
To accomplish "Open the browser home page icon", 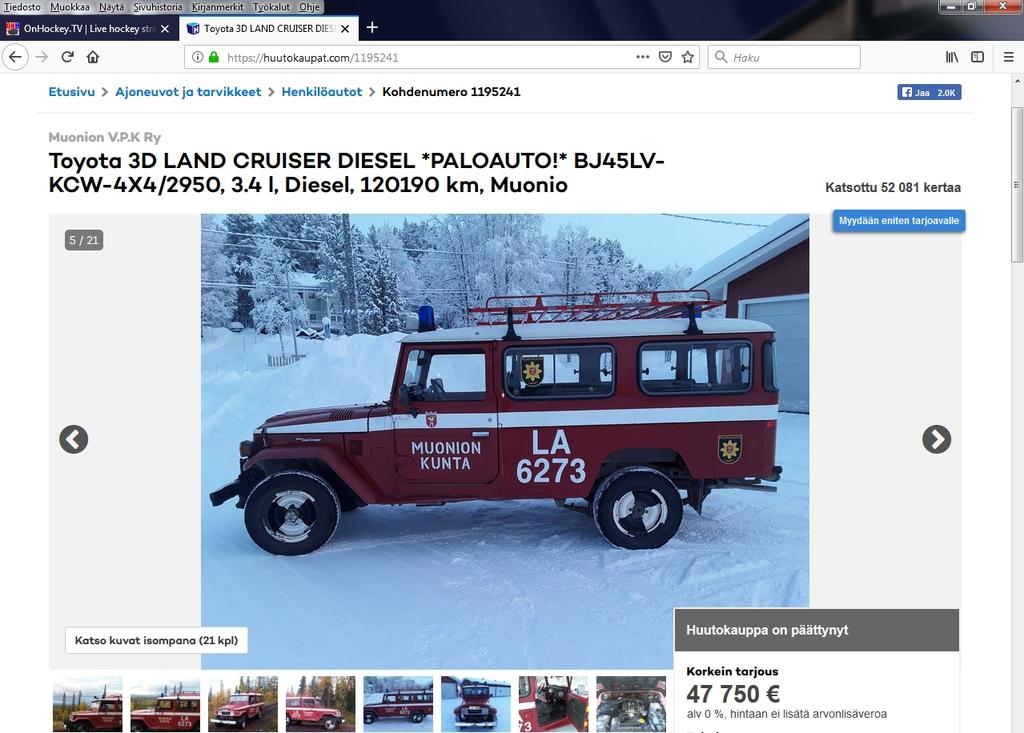I will coord(93,57).
